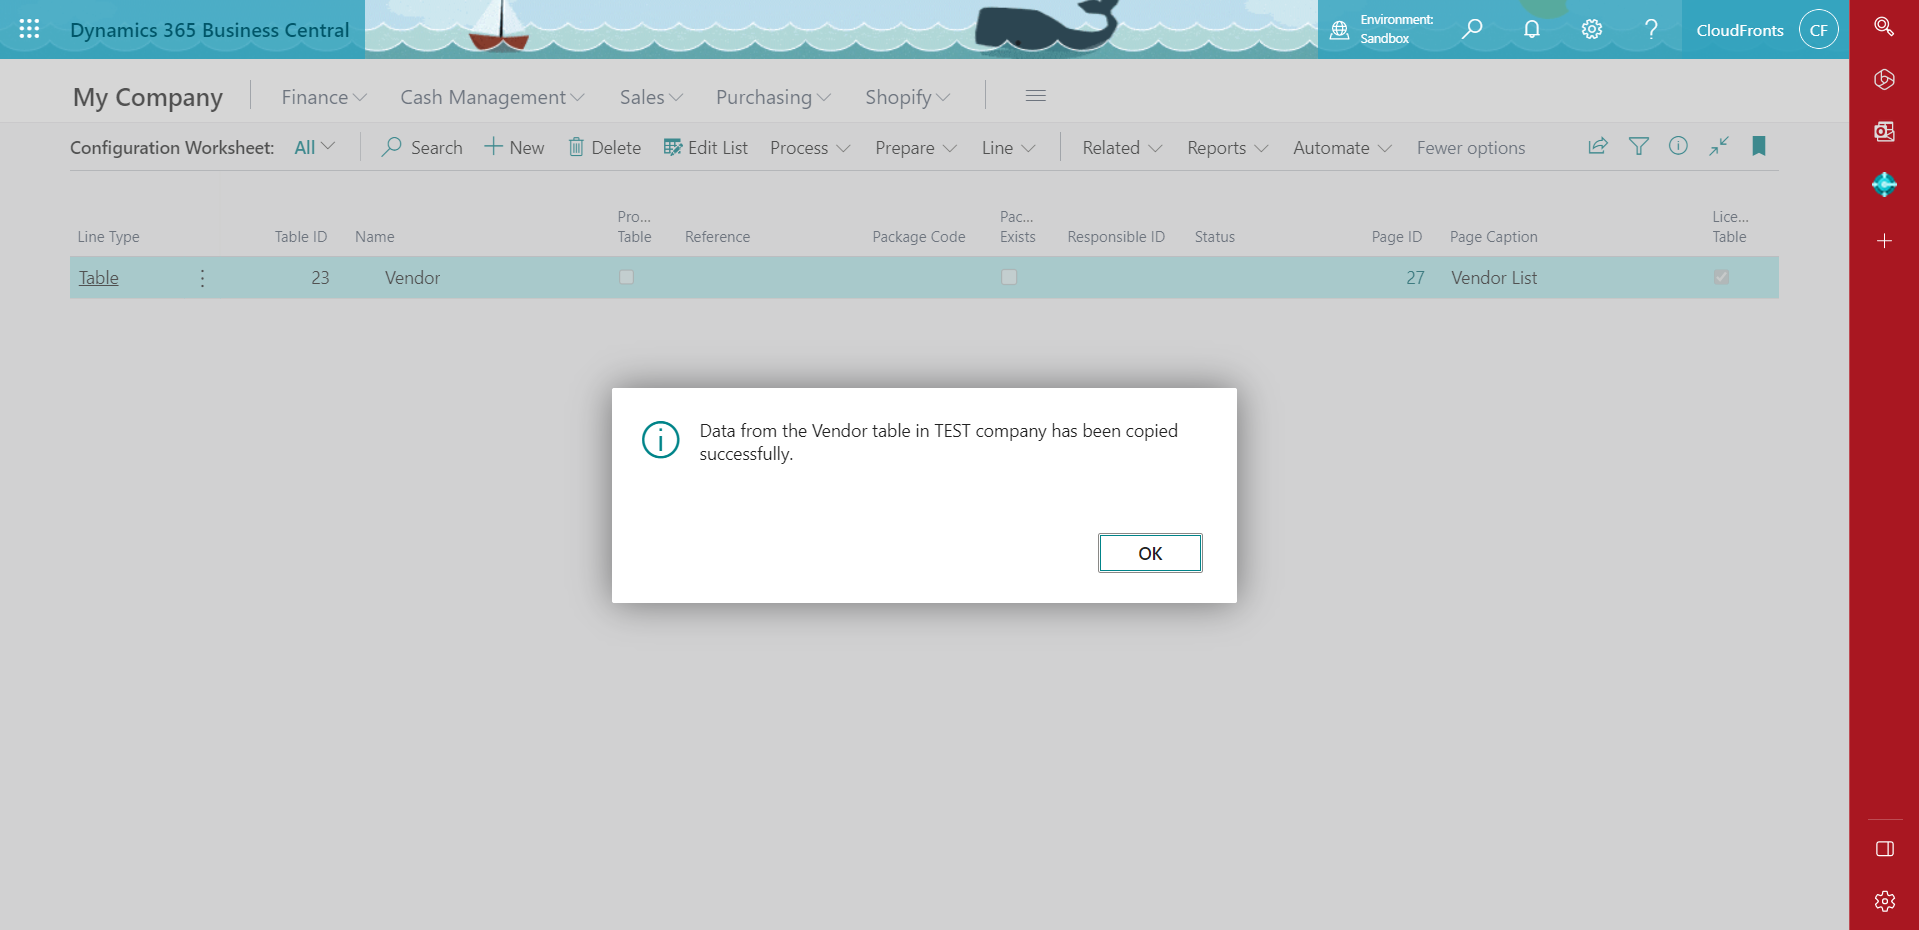Viewport: 1919px width, 930px height.
Task: Click the bookmark page icon
Action: pos(1758,146)
